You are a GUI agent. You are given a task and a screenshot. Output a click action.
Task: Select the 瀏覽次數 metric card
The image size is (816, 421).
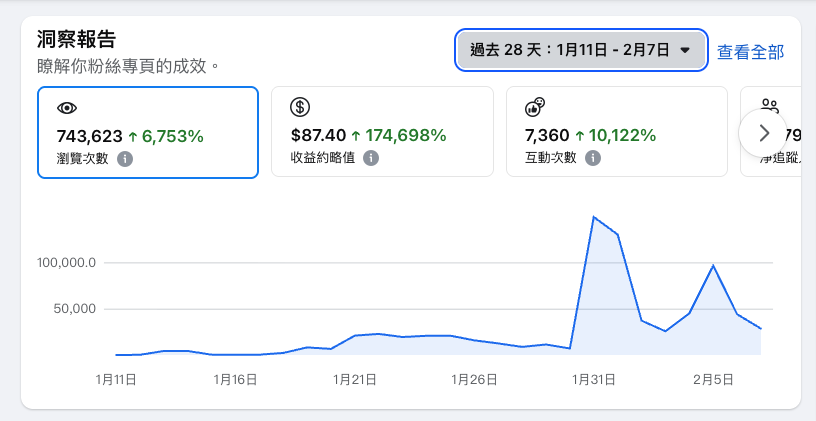[x=148, y=132]
